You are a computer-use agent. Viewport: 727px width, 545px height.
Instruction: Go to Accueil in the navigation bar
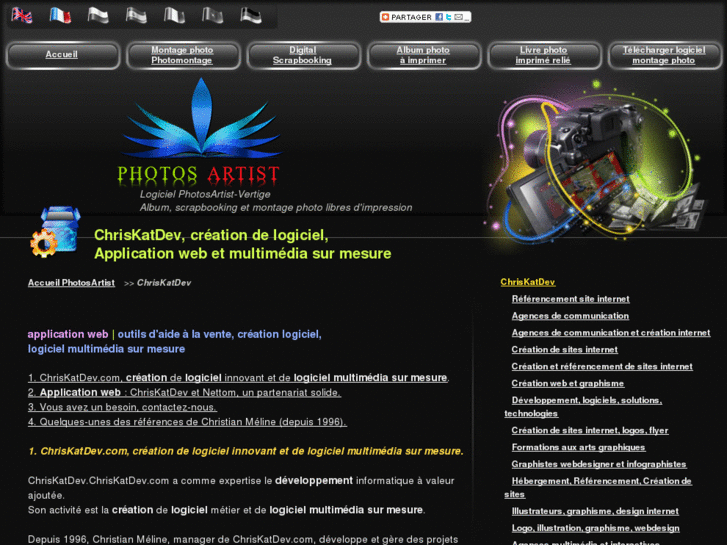(63, 55)
